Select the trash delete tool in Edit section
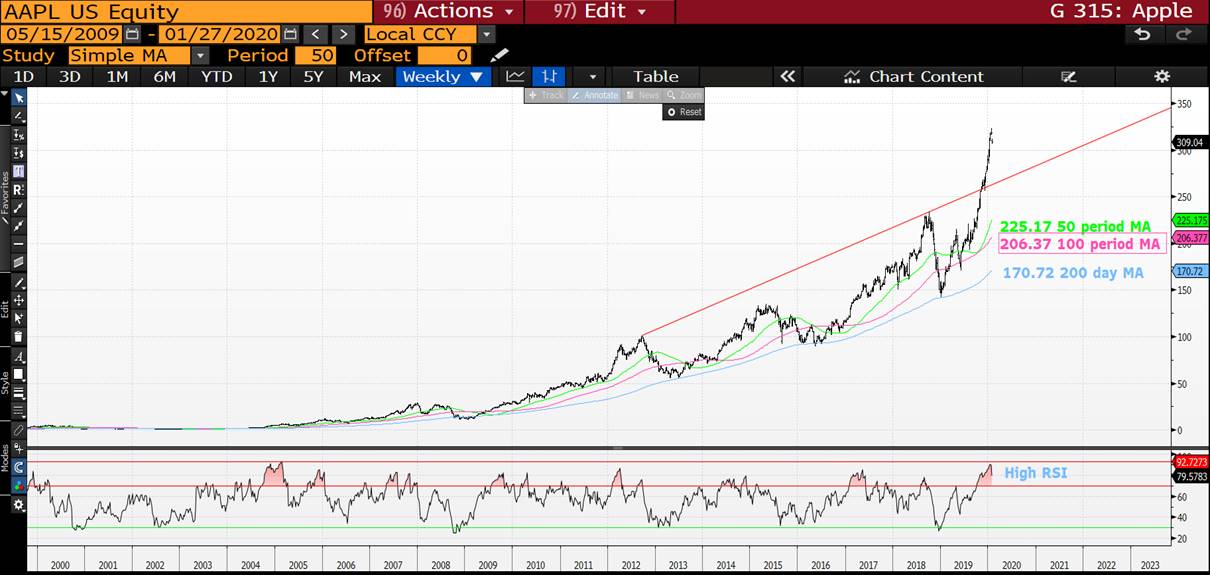 [x=18, y=337]
